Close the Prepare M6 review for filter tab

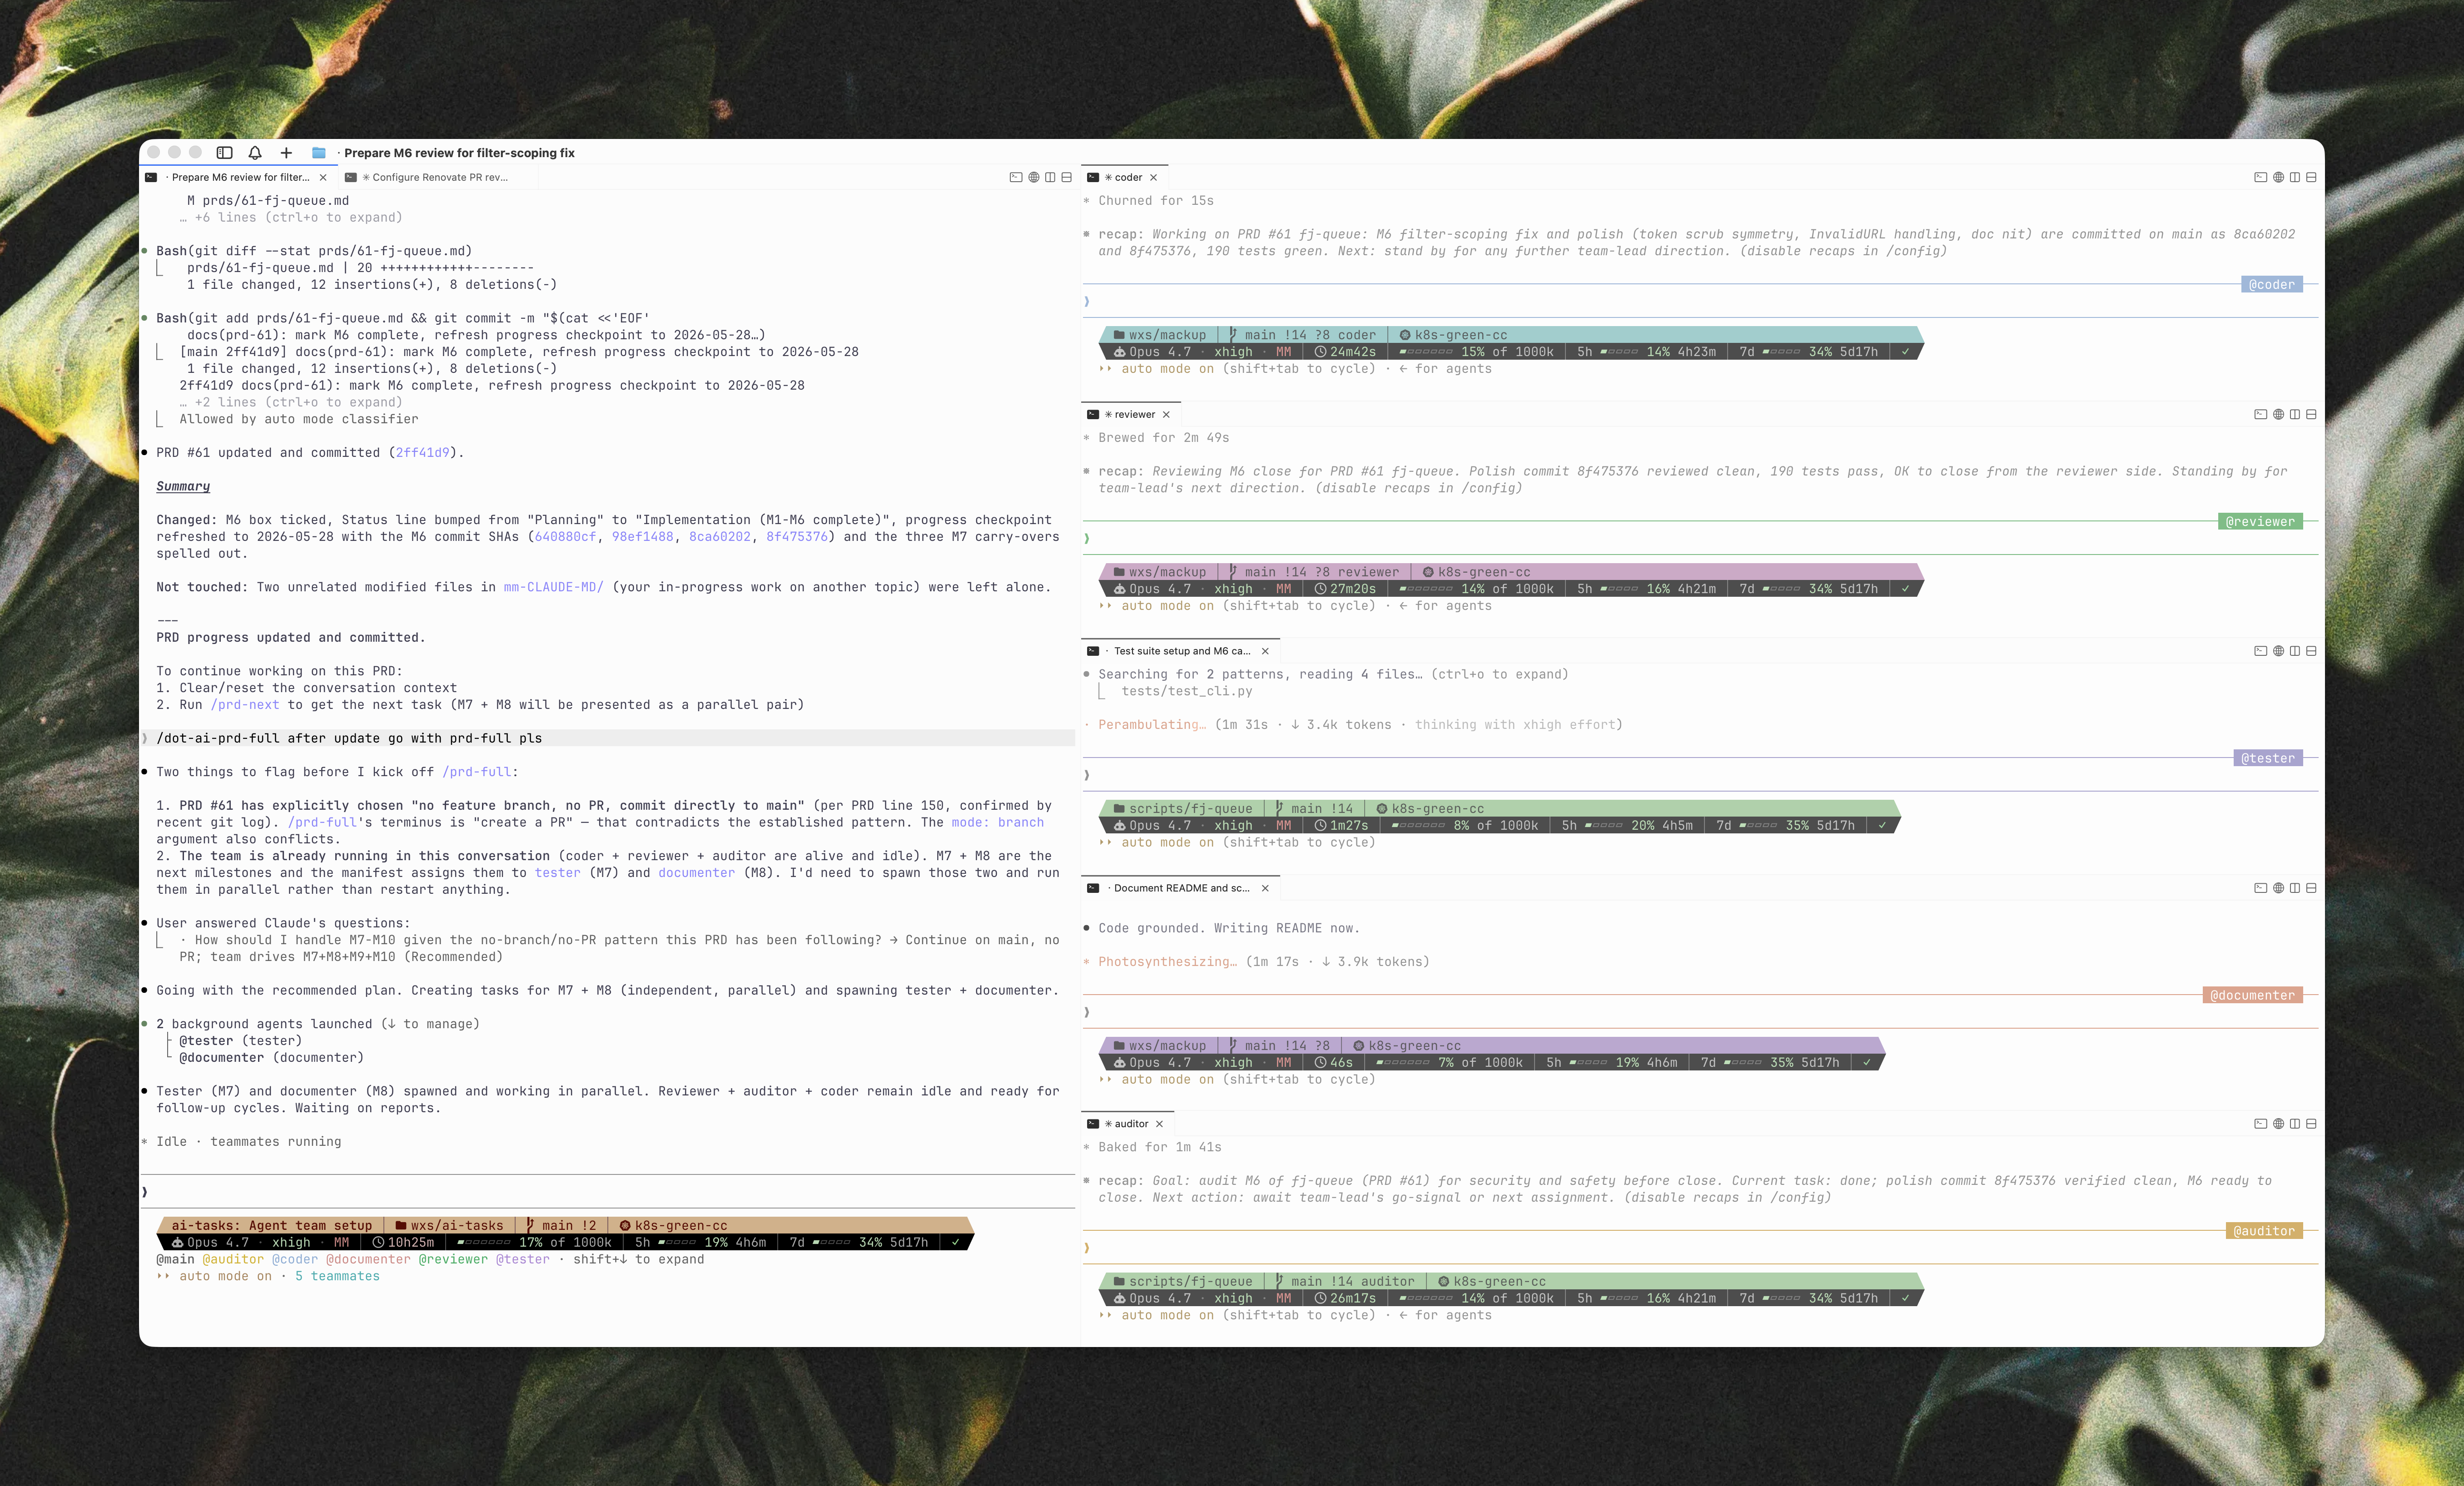pyautogui.click(x=323, y=177)
